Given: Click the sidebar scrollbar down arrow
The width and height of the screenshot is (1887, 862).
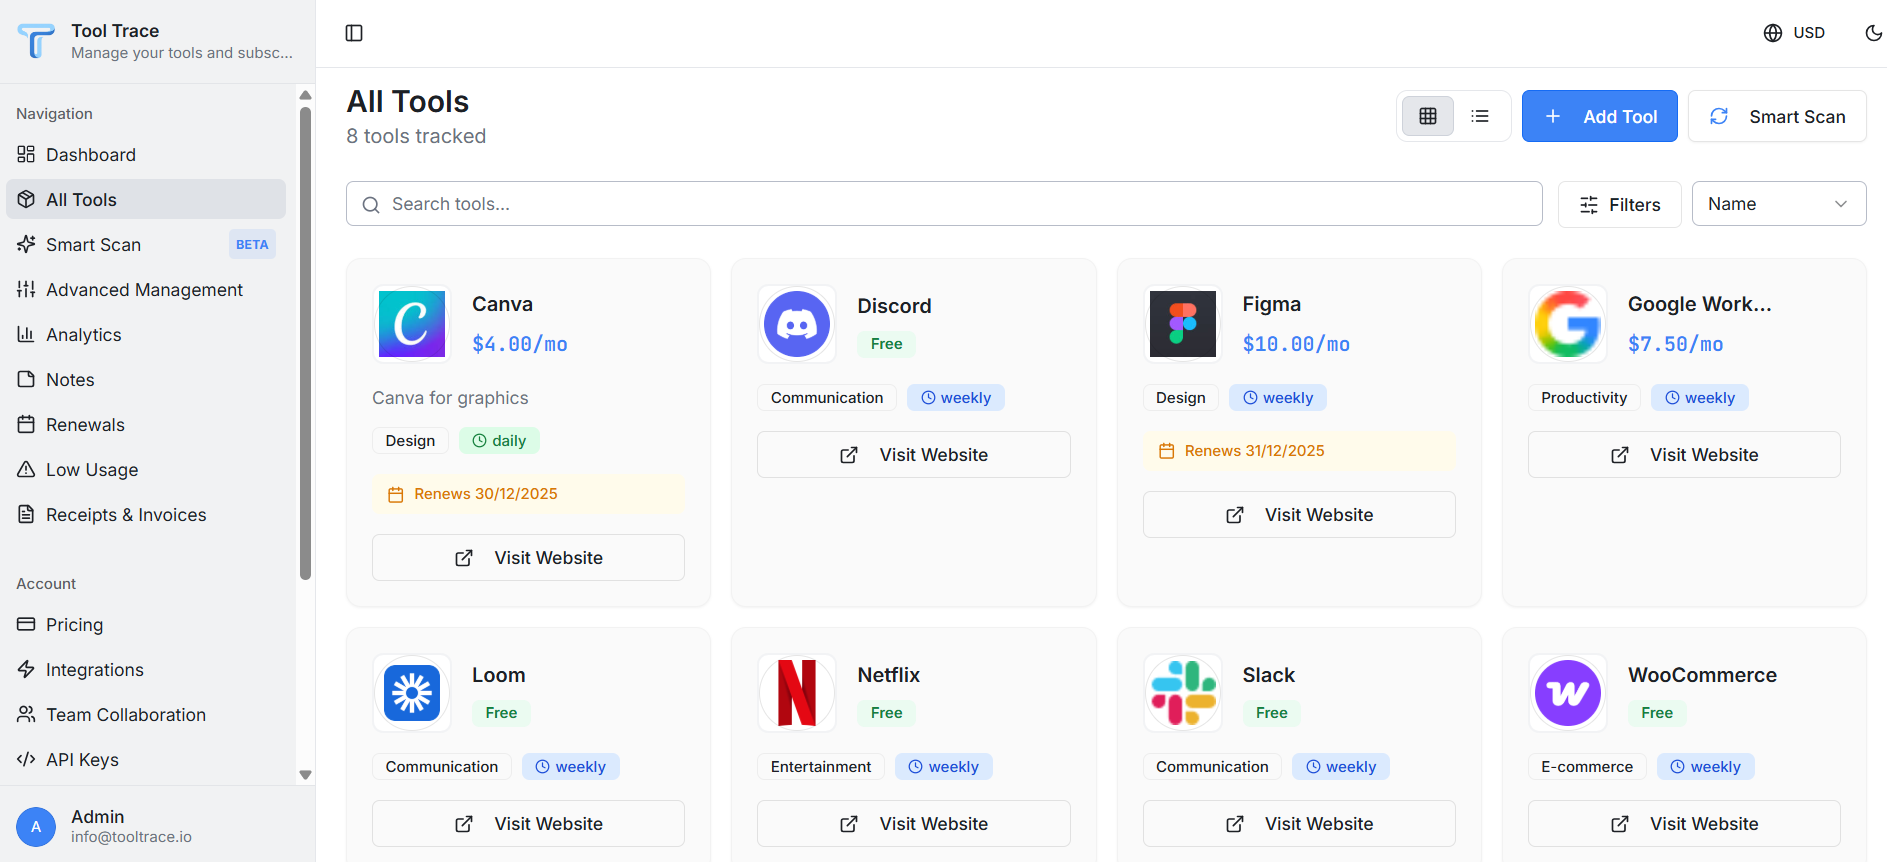Looking at the screenshot, I should coord(305,775).
